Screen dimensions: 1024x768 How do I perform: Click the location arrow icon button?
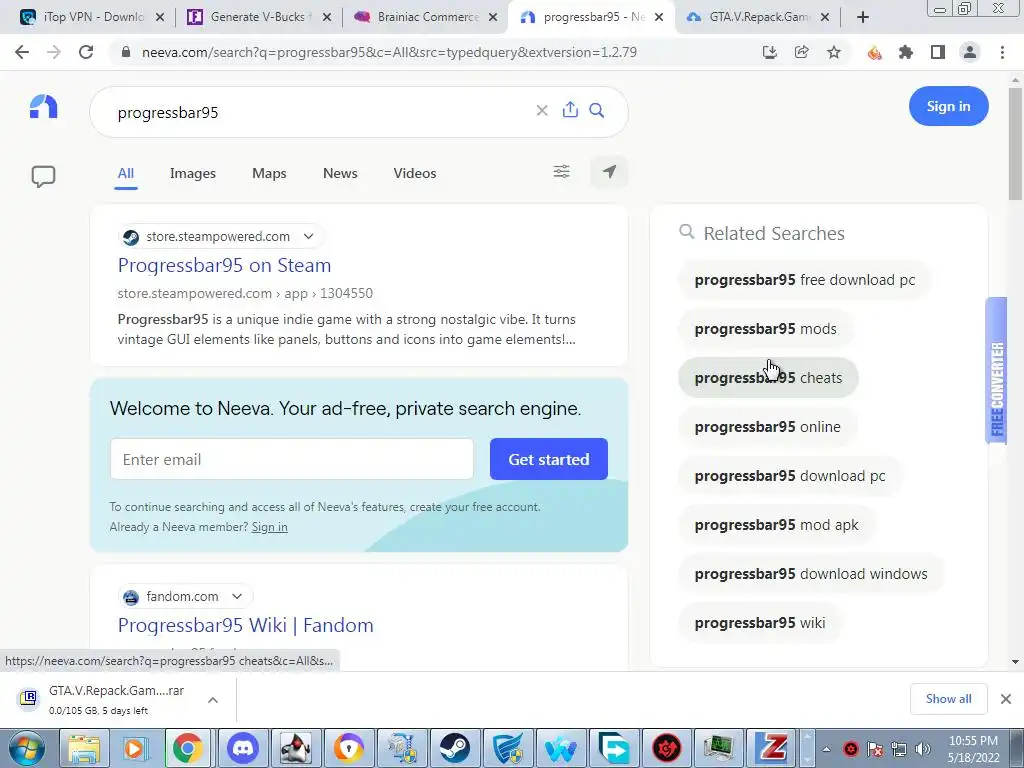[609, 172]
